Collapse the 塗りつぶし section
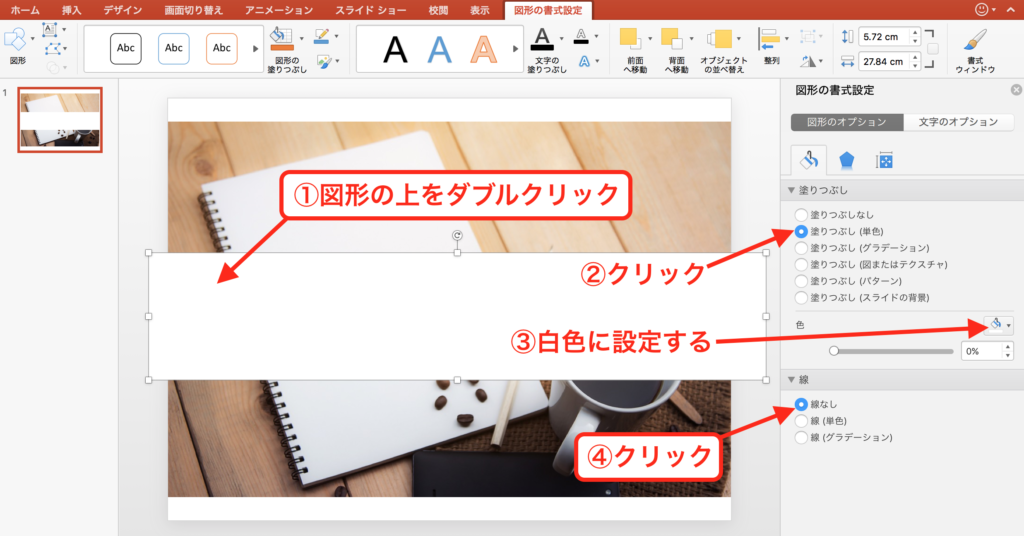The width and height of the screenshot is (1024, 536). click(792, 191)
